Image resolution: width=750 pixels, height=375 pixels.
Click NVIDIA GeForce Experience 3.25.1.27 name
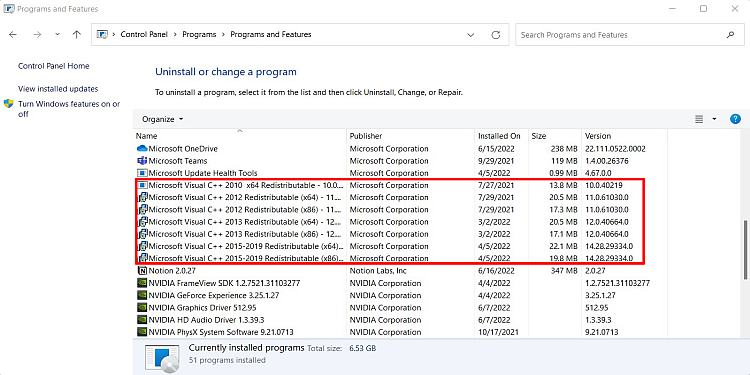(x=214, y=296)
